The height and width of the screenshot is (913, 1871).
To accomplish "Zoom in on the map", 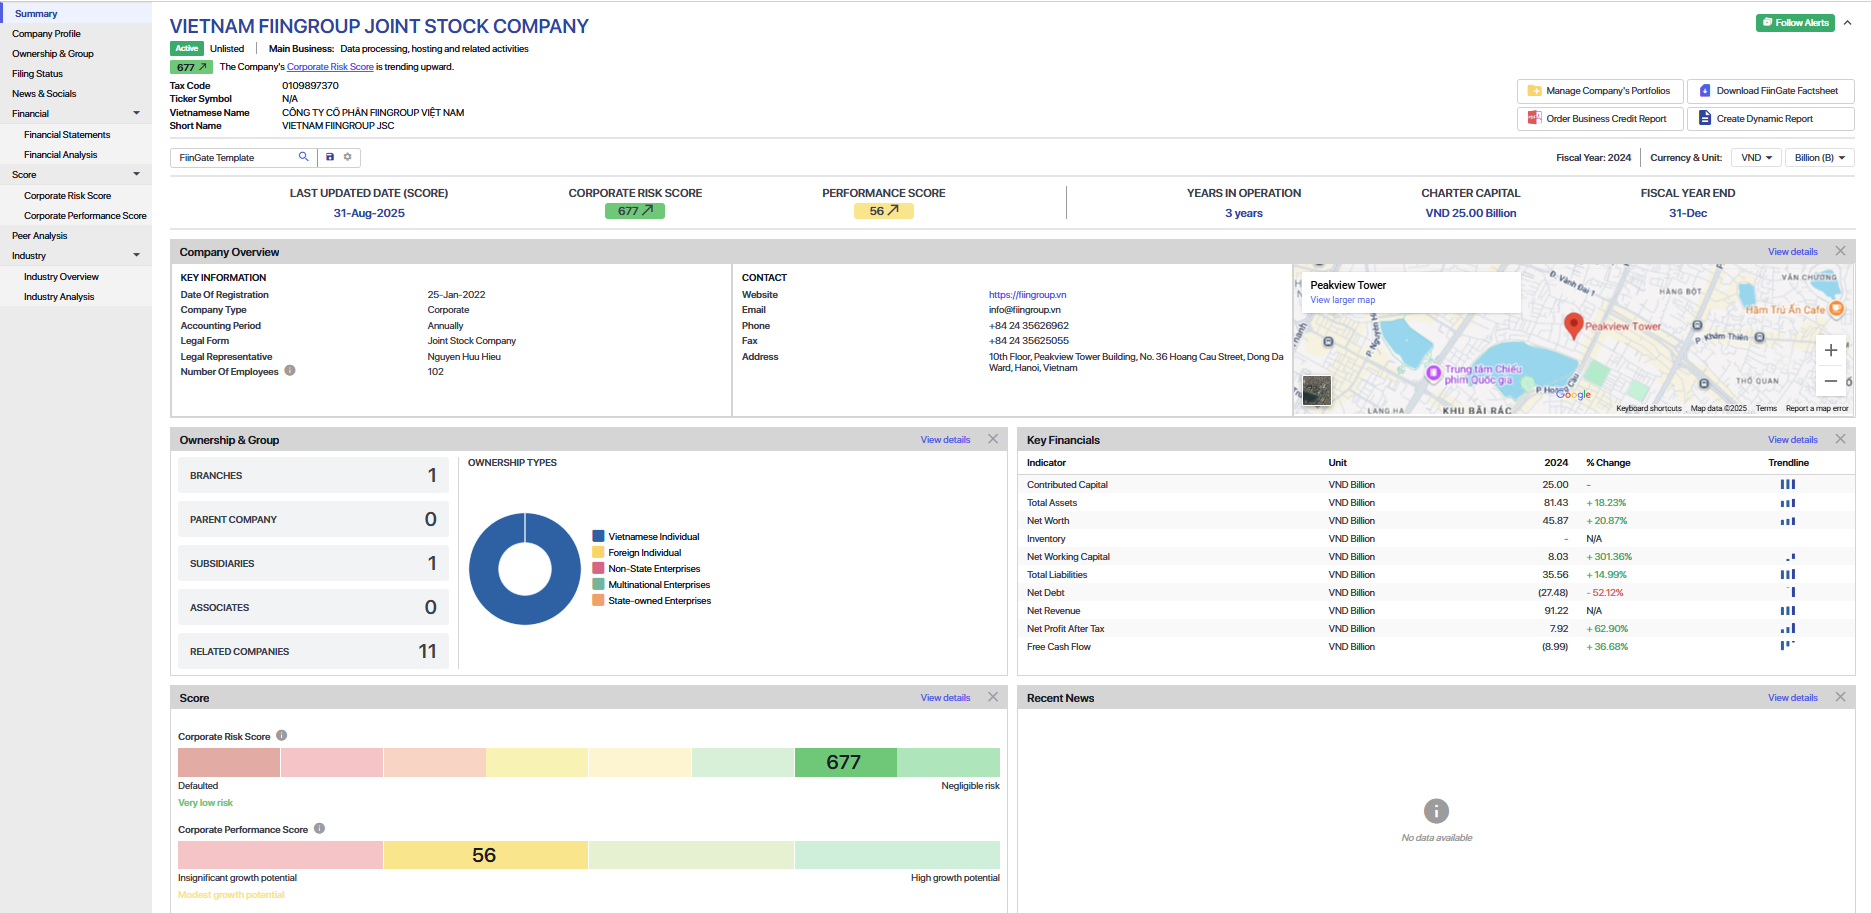I will (1830, 351).
